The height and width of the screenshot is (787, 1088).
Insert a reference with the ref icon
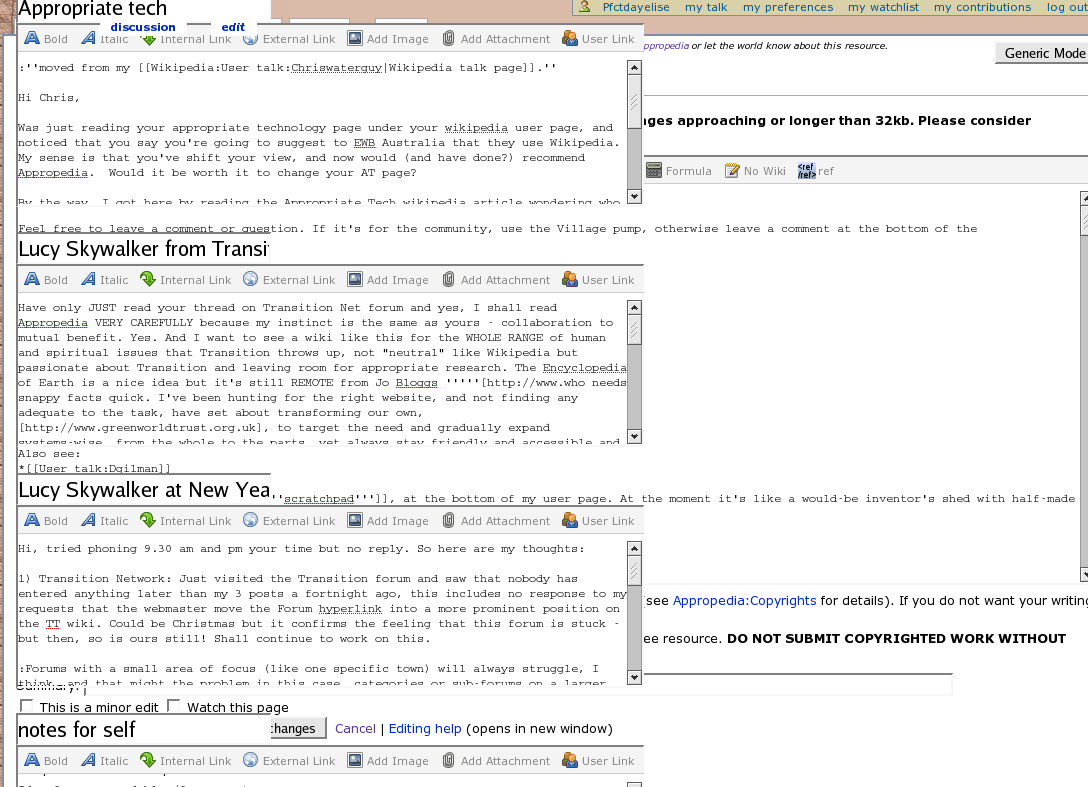806,171
